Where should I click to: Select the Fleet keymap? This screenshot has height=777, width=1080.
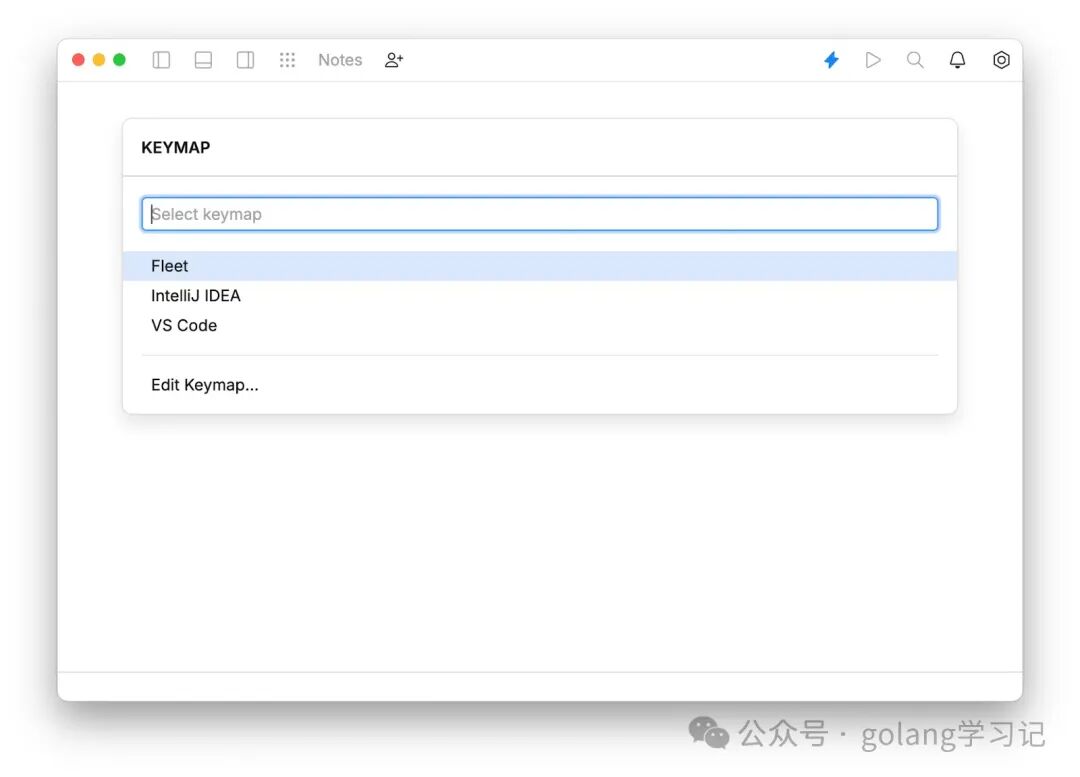pos(540,266)
